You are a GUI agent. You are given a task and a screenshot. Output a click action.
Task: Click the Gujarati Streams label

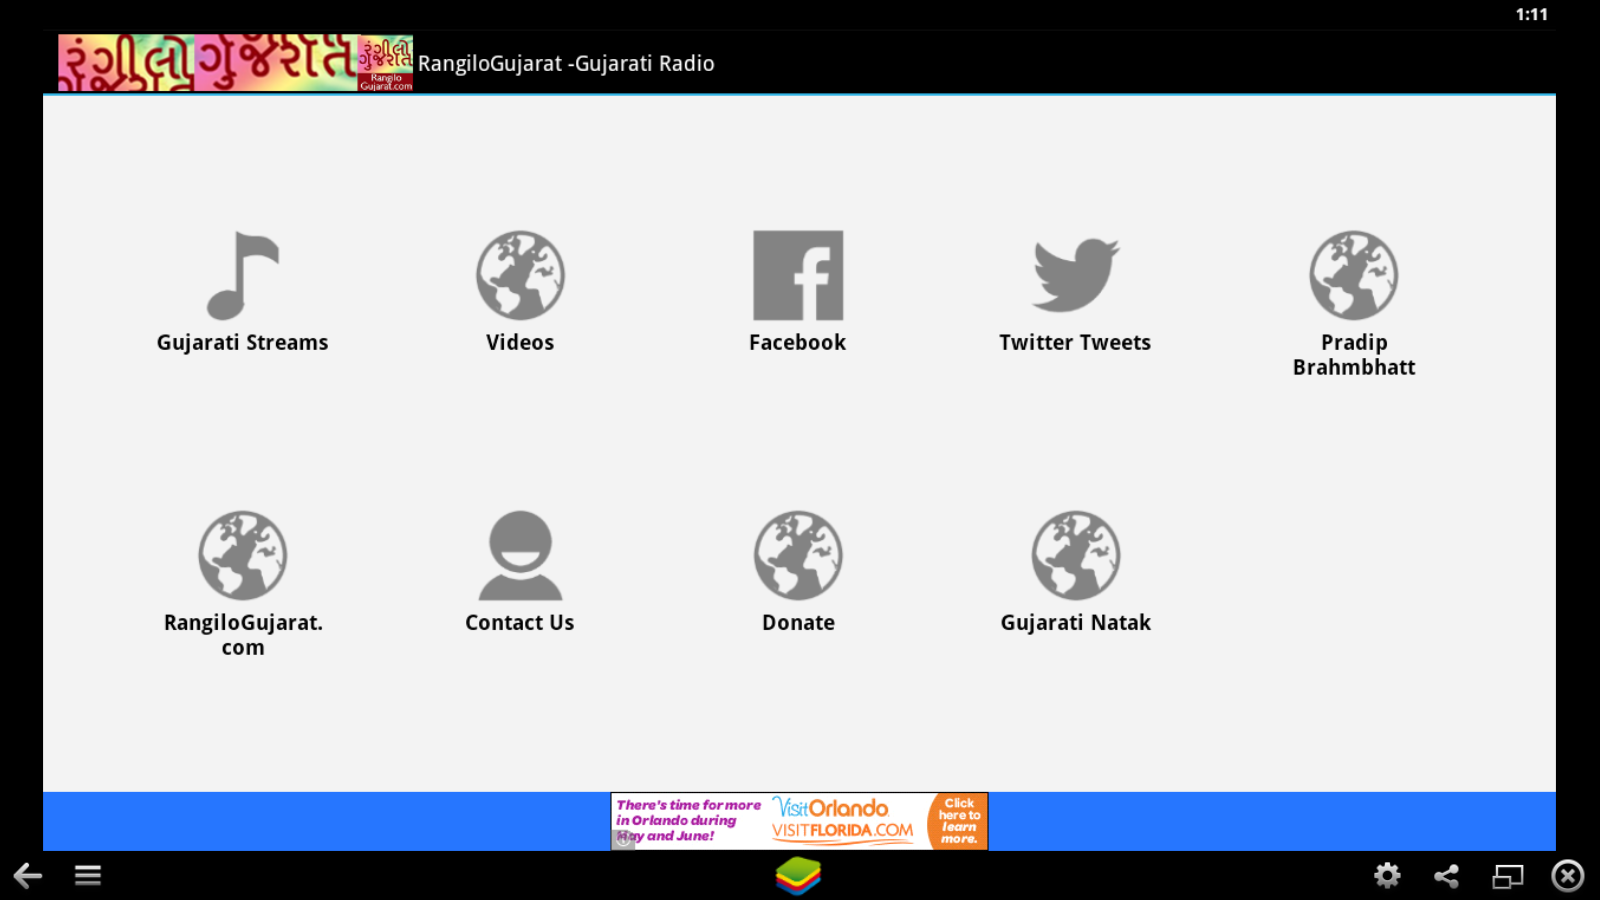point(242,343)
